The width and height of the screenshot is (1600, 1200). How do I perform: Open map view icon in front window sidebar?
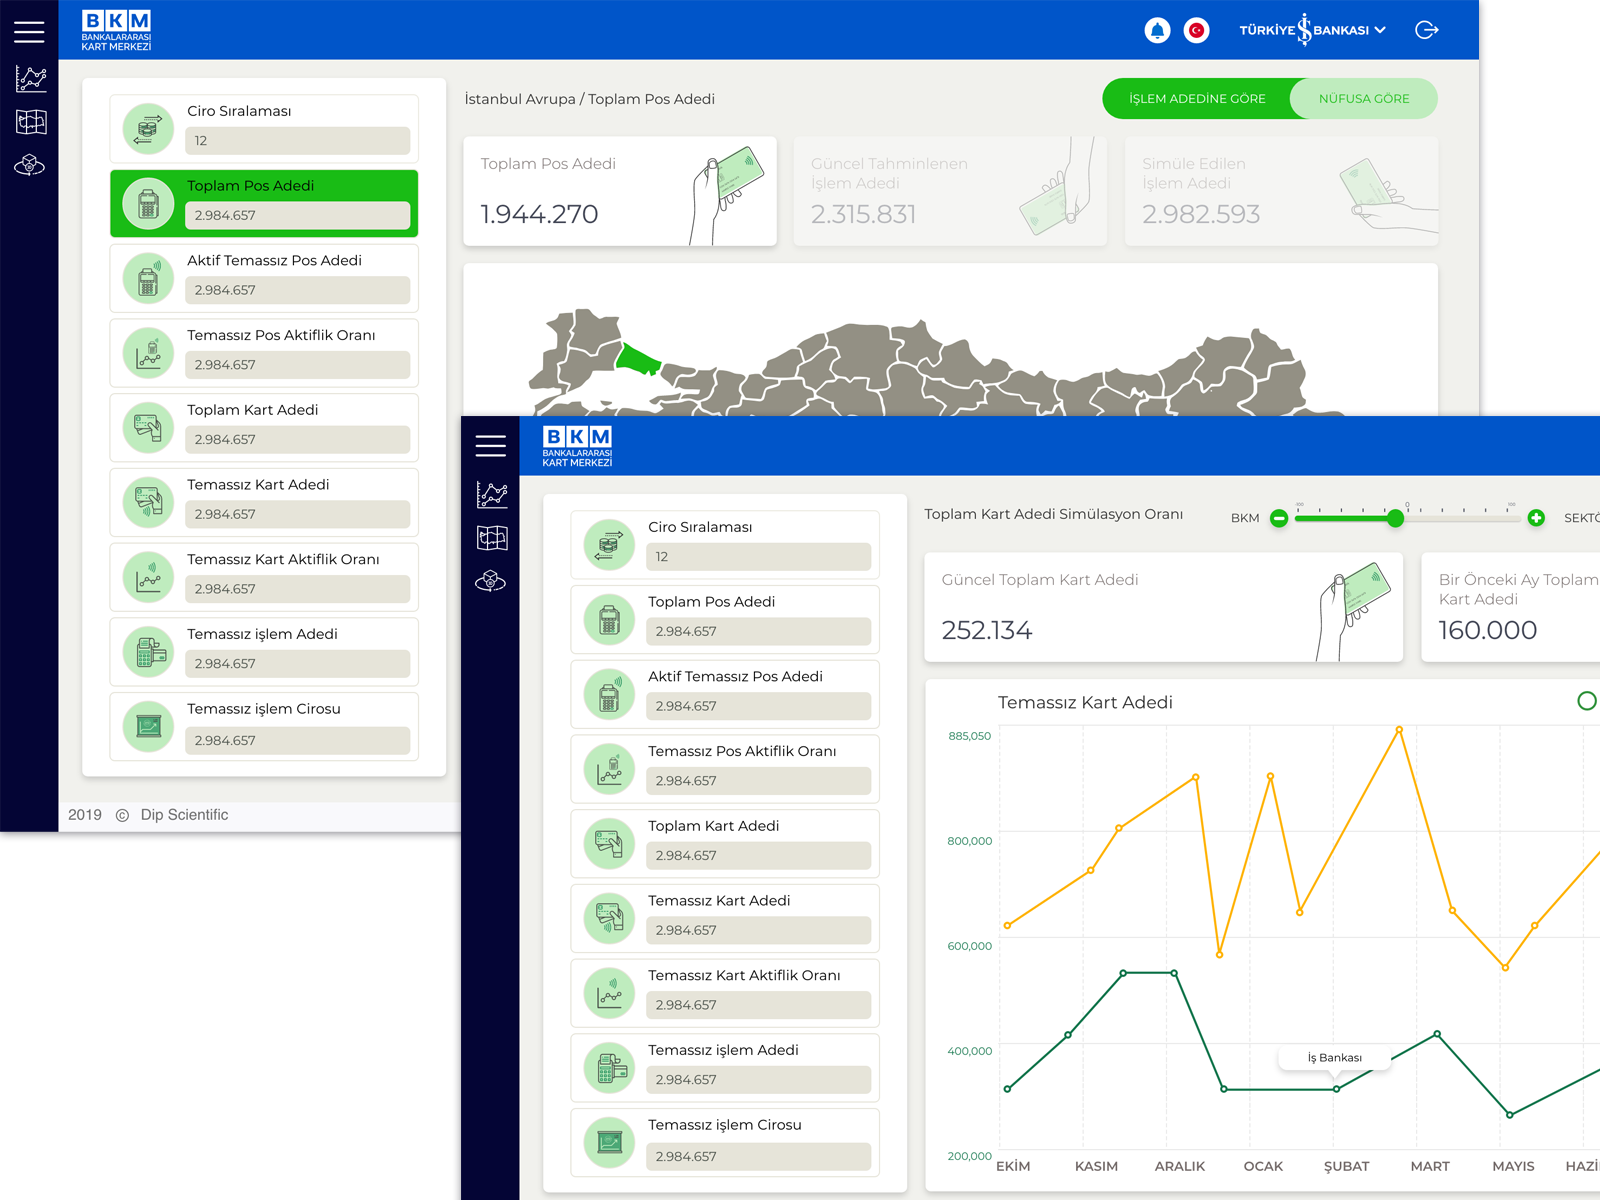click(x=492, y=538)
